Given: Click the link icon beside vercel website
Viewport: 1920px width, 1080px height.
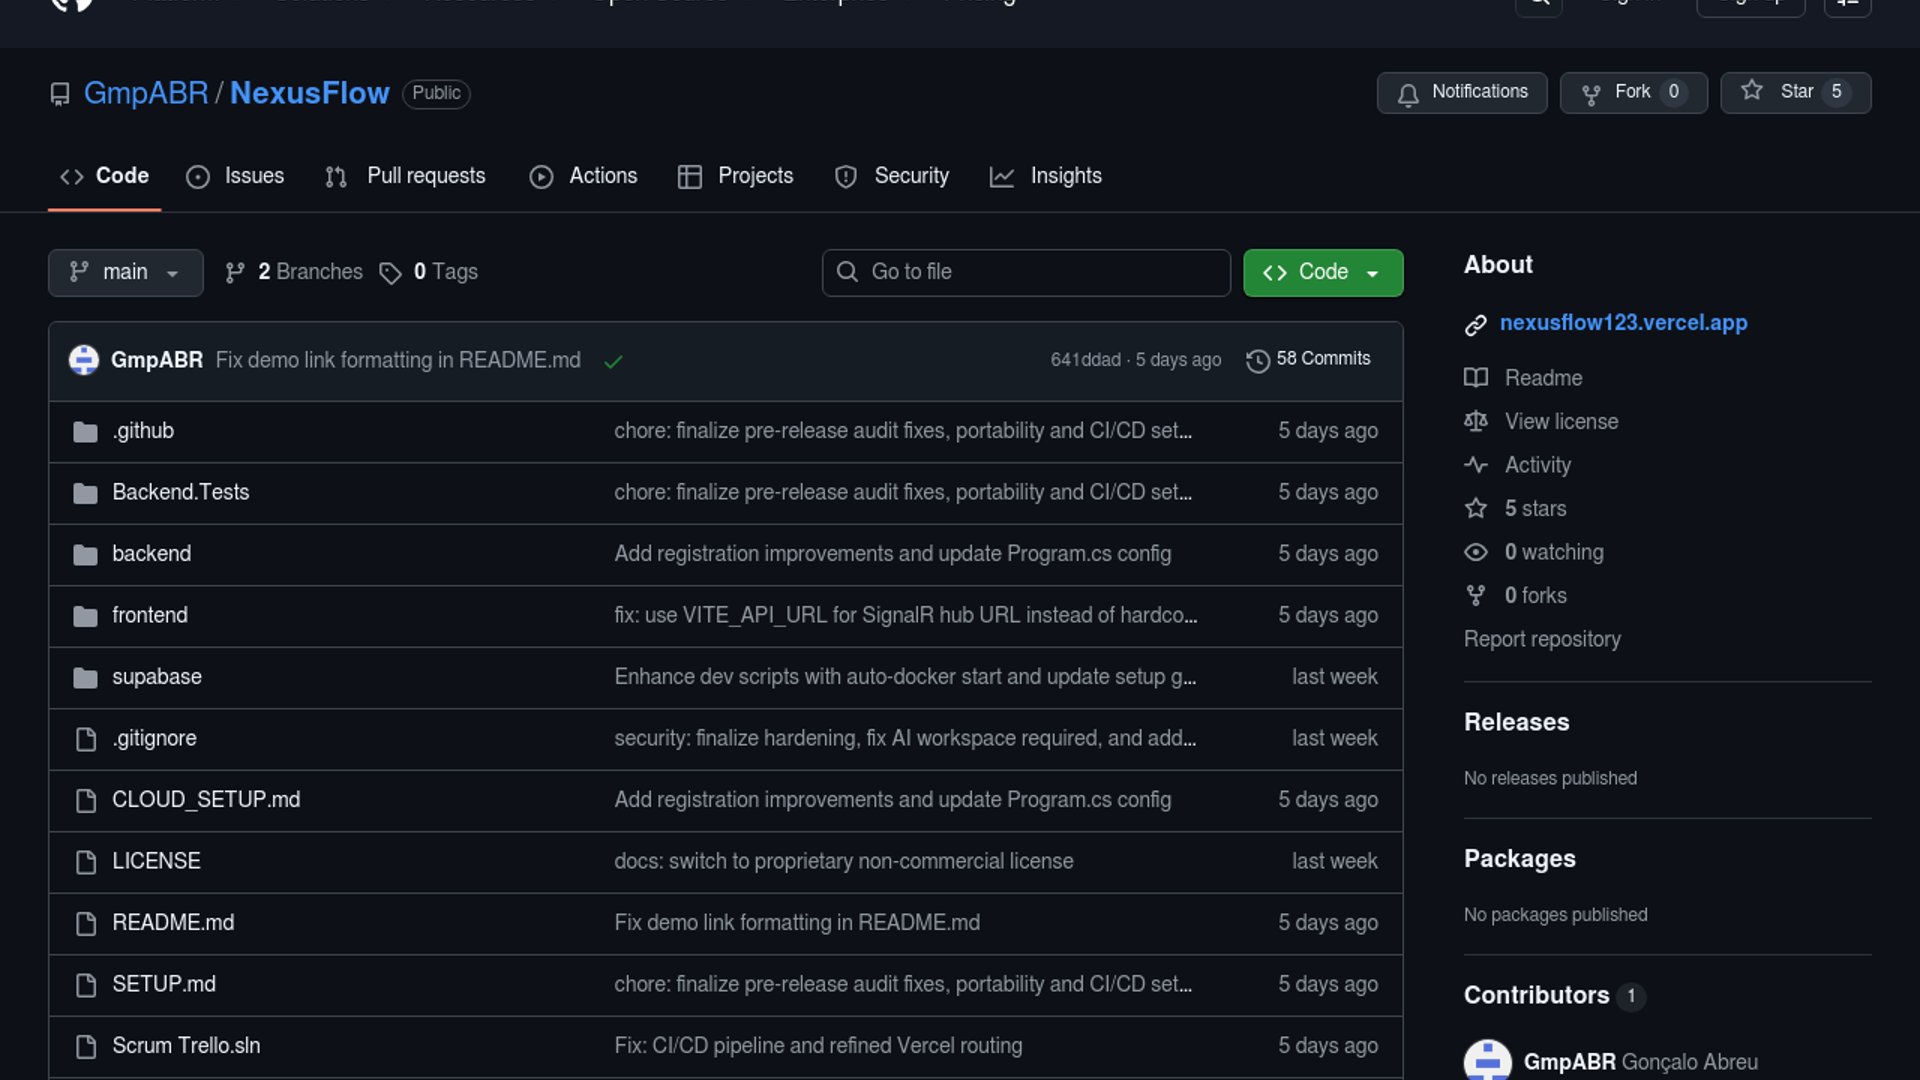Looking at the screenshot, I should (x=1475, y=324).
